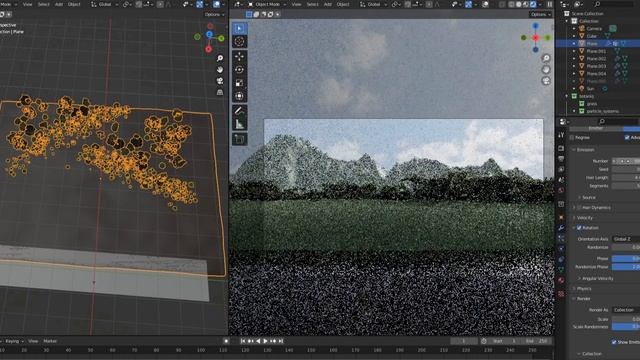Open the Physics properties tab icon
This screenshot has height=360, width=640.
coord(561,249)
